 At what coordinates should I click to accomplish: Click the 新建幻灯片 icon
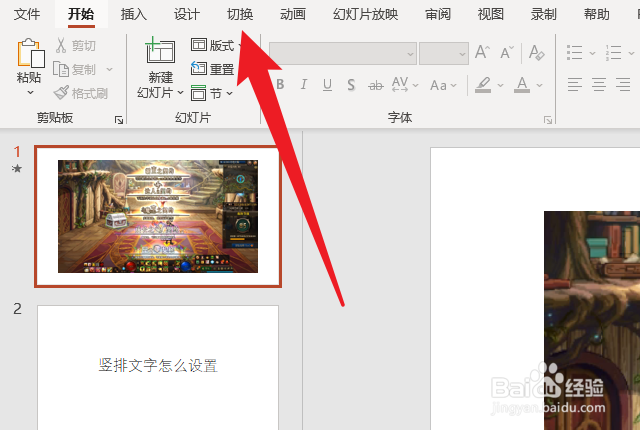[x=160, y=50]
